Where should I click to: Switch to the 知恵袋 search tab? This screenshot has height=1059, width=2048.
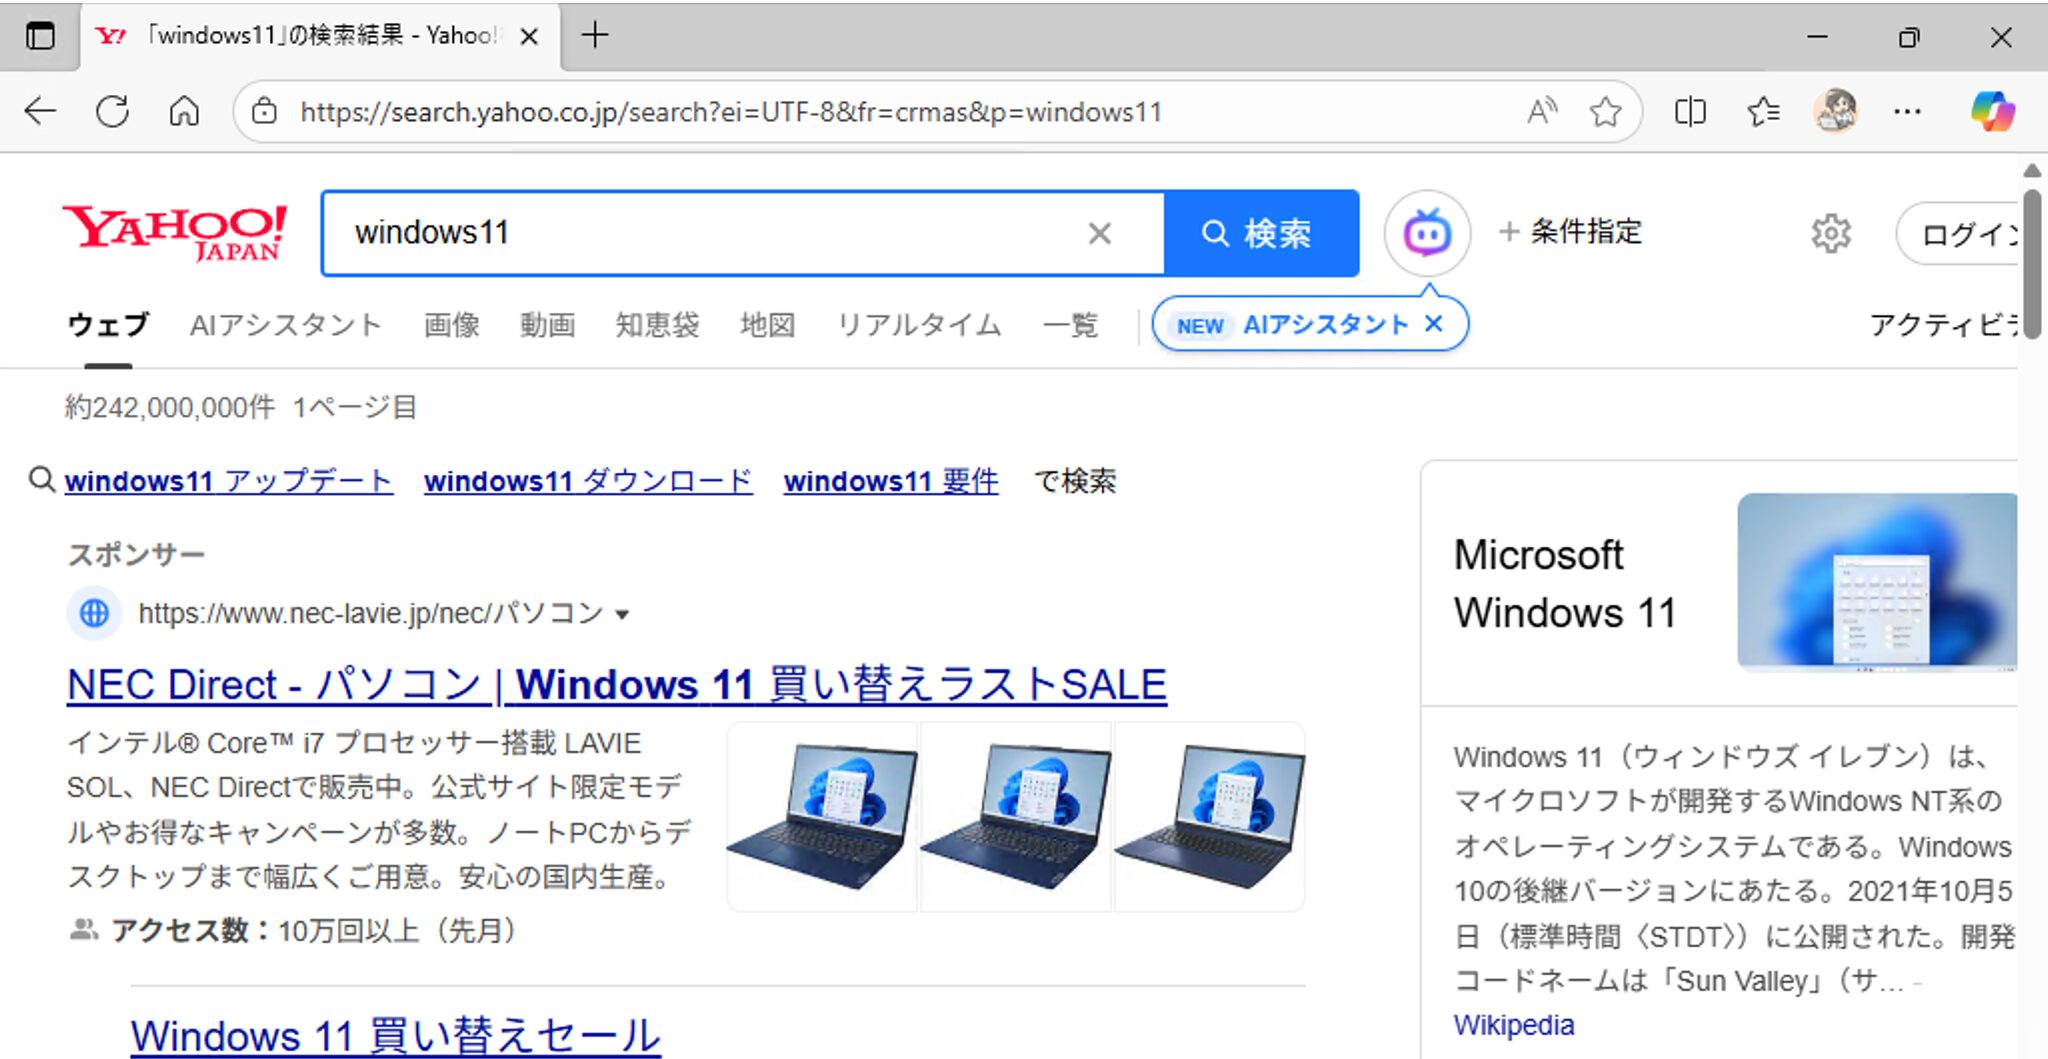(658, 324)
